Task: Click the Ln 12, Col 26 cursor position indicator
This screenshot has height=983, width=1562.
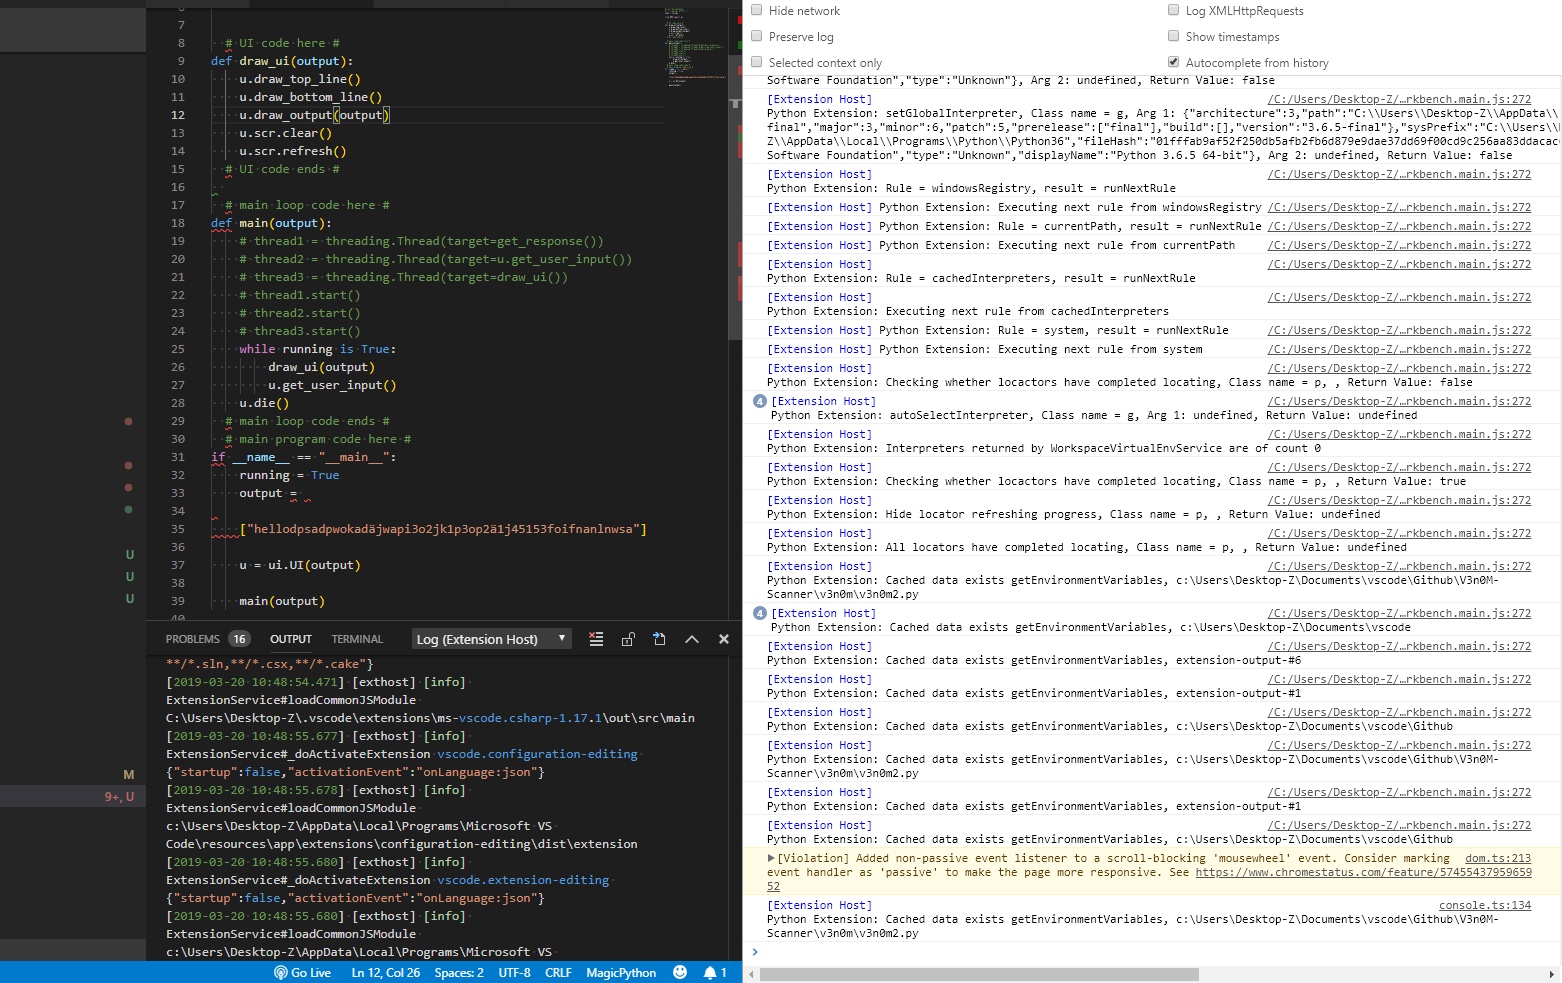Action: pos(385,972)
